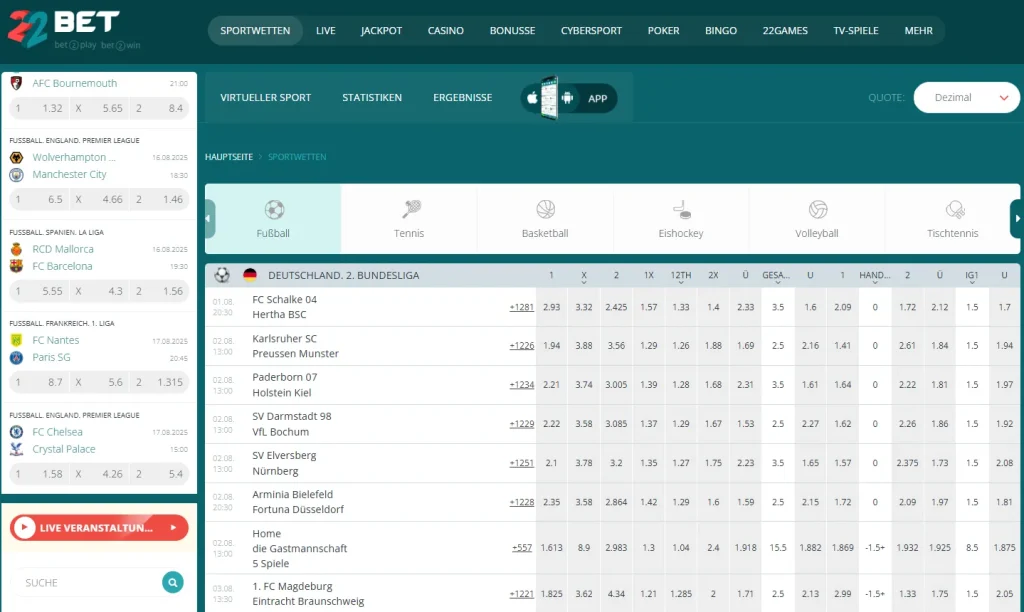Click the Manchester City club crest
This screenshot has width=1024, height=612.
point(16,174)
